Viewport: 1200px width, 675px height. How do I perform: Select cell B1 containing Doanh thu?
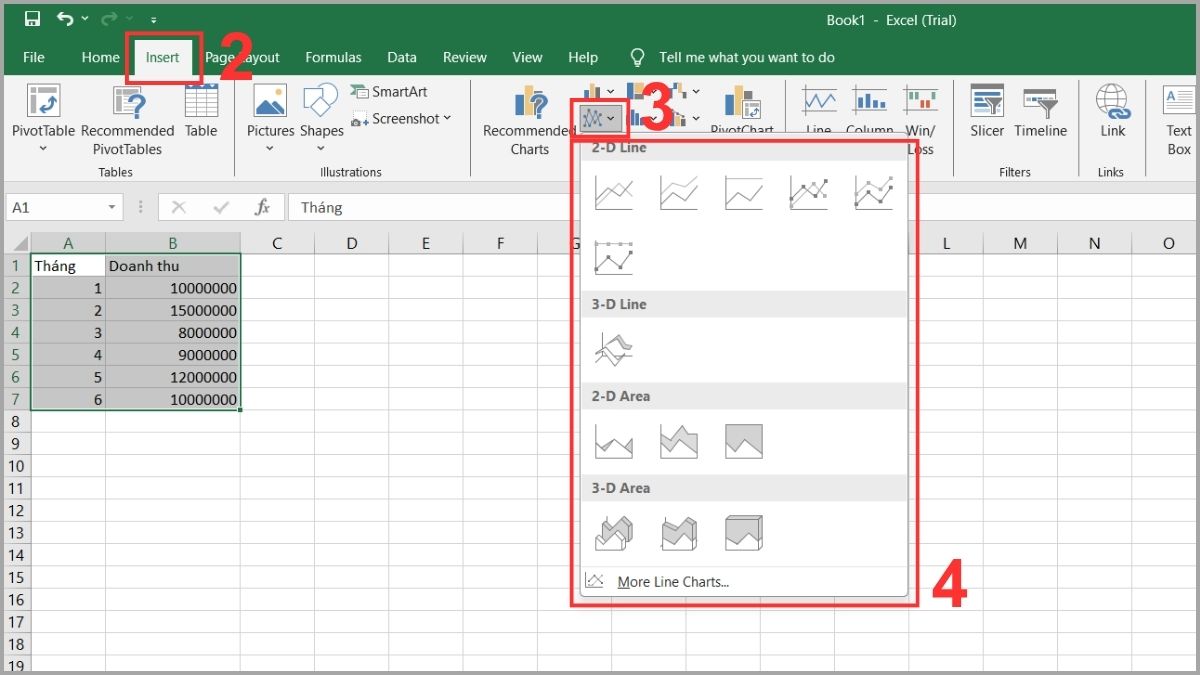pyautogui.click(x=172, y=266)
